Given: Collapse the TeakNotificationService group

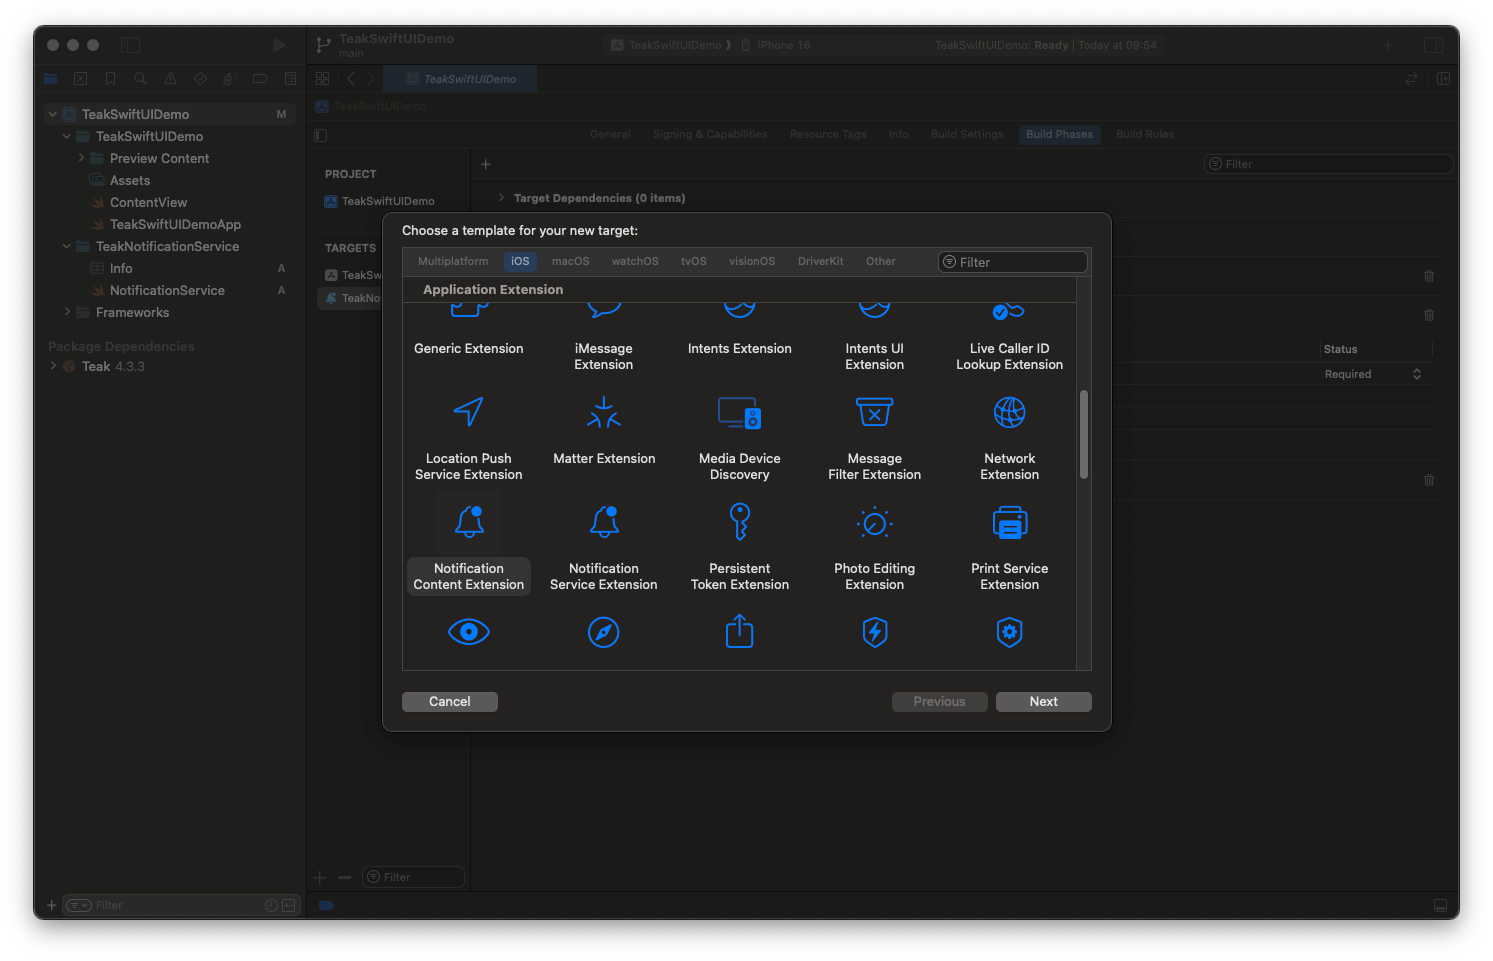Looking at the screenshot, I should click(67, 246).
